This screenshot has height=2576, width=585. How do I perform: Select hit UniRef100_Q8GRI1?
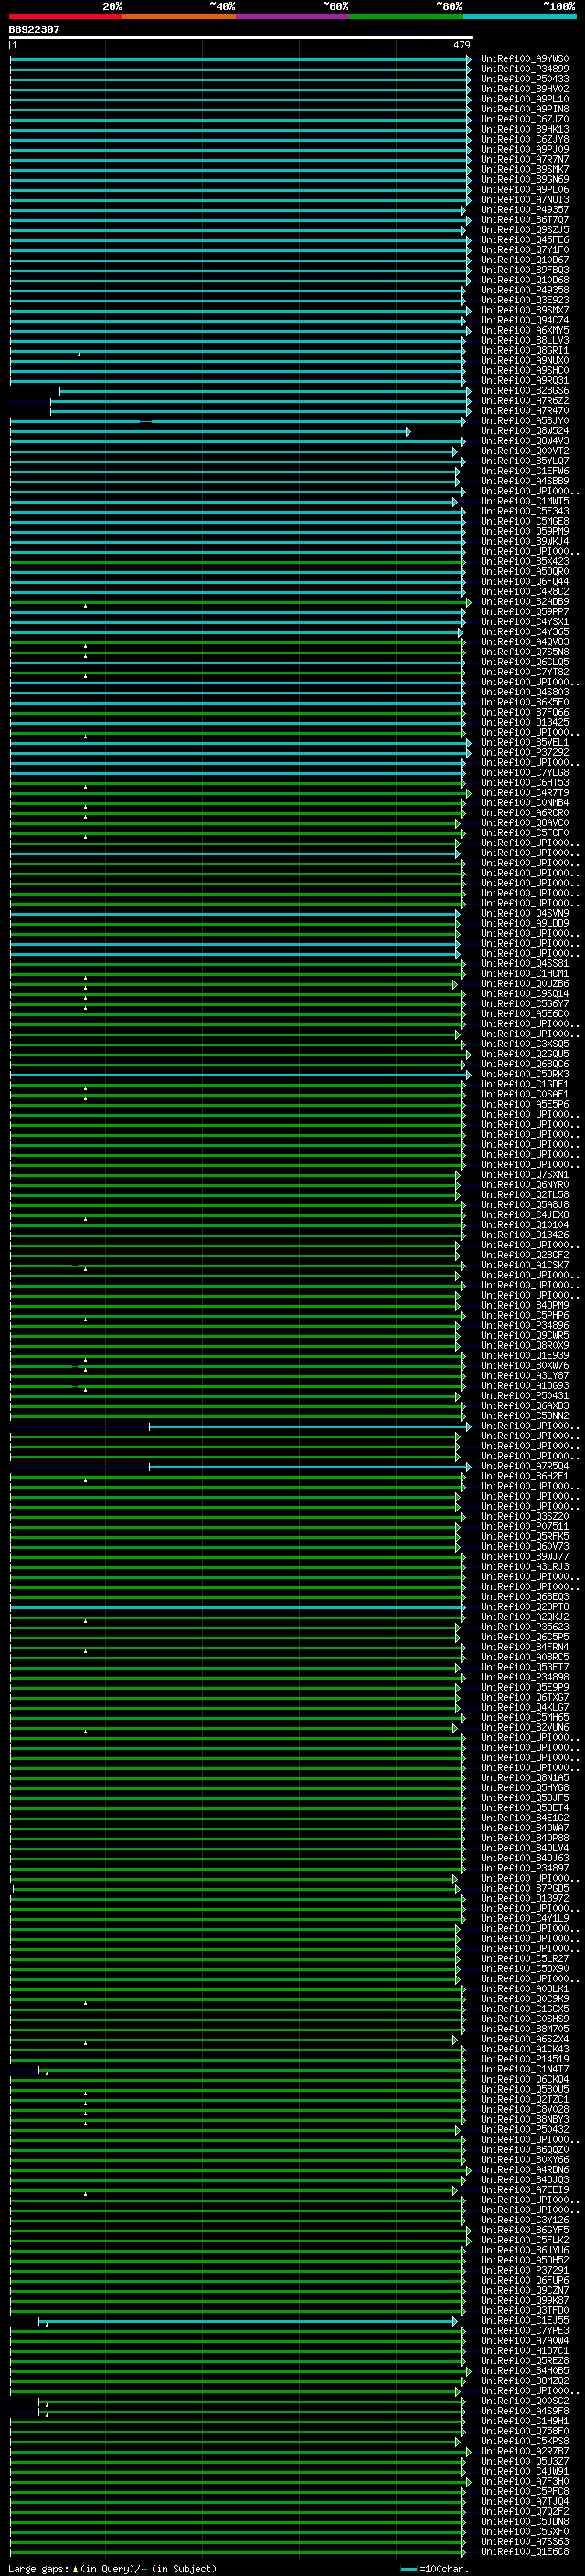[x=525, y=350]
